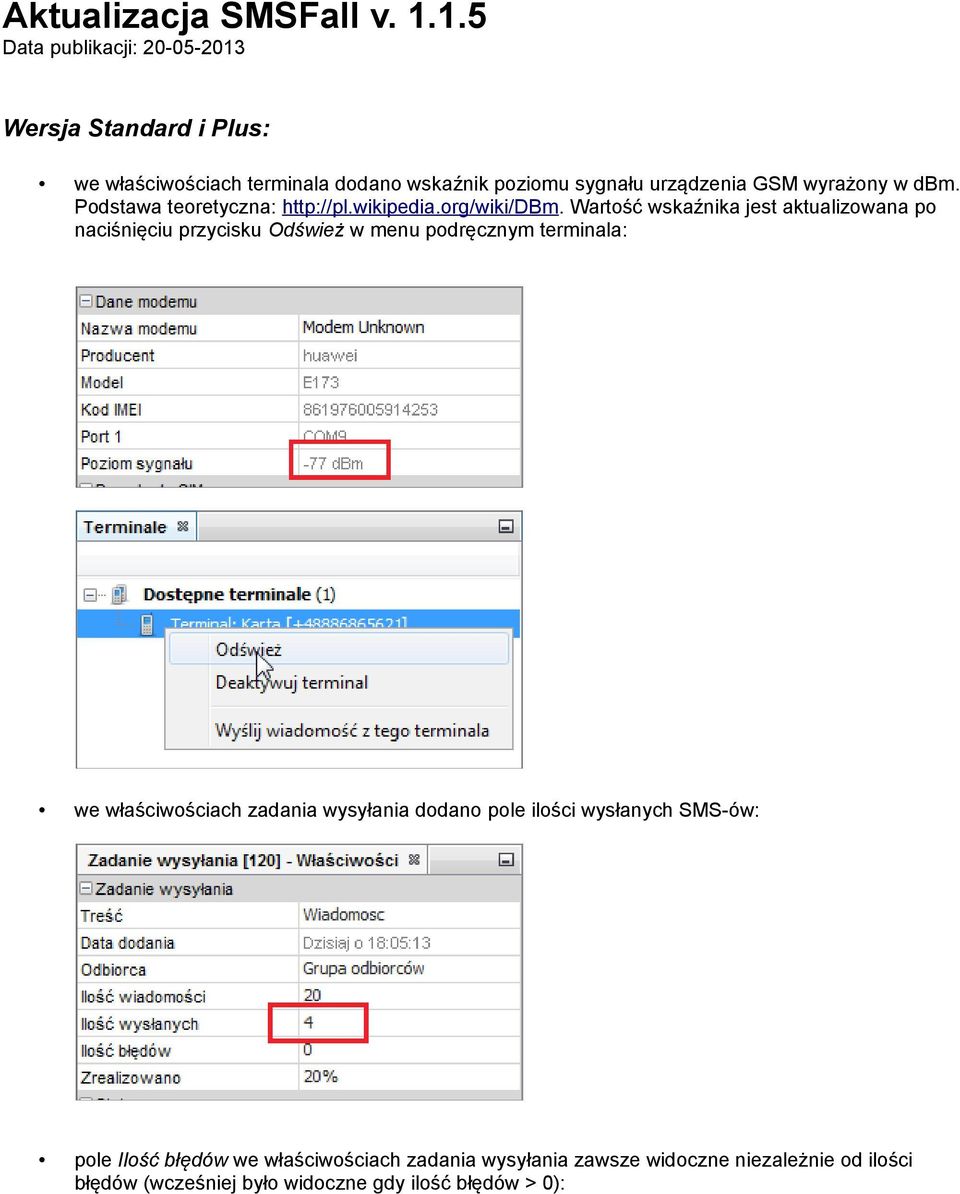Collapse the Zadanie wysyłania section
Viewport: 960px width, 1194px height.
[x=86, y=889]
